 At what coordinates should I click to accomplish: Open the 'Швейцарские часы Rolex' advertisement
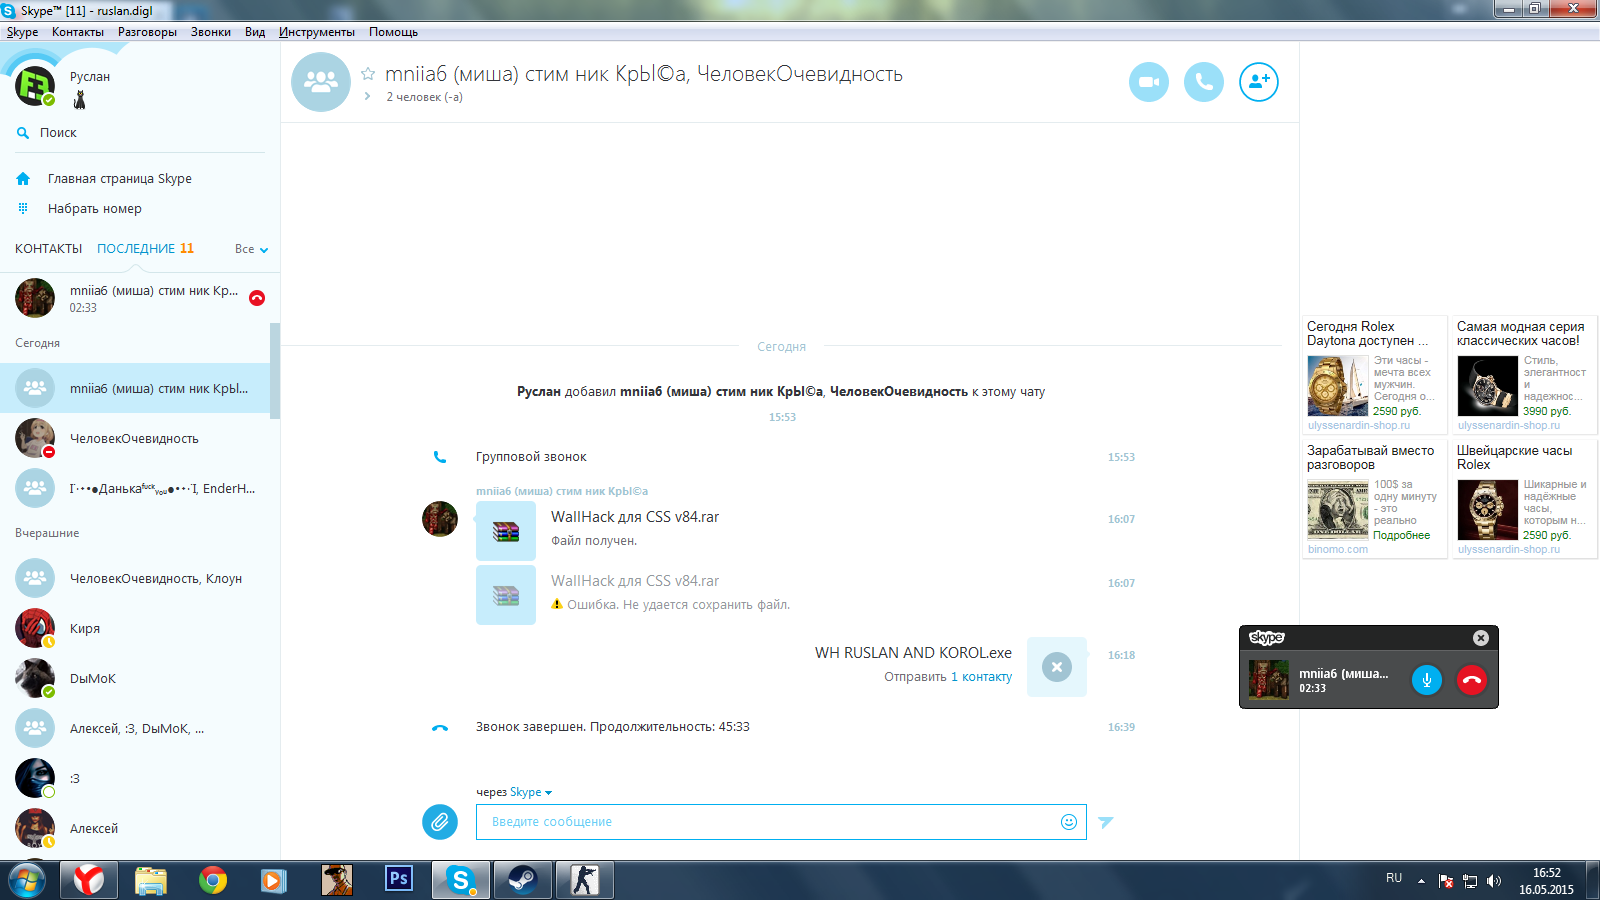pyautogui.click(x=1524, y=499)
